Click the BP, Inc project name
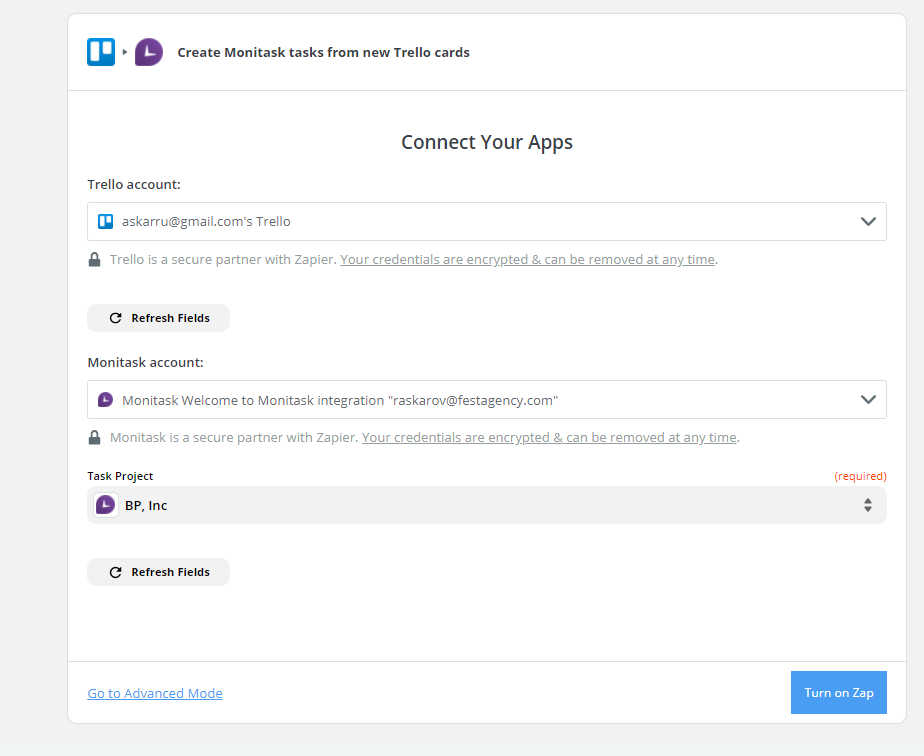This screenshot has width=924, height=756. [146, 506]
